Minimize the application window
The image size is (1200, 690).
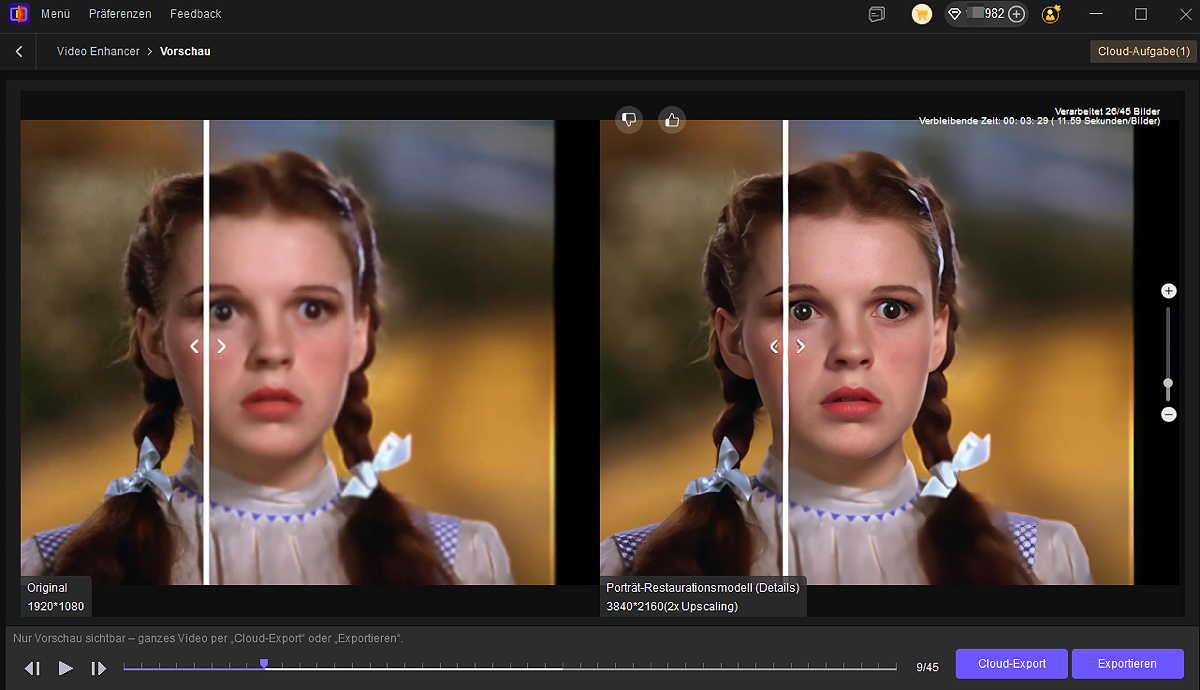pyautogui.click(x=1097, y=14)
